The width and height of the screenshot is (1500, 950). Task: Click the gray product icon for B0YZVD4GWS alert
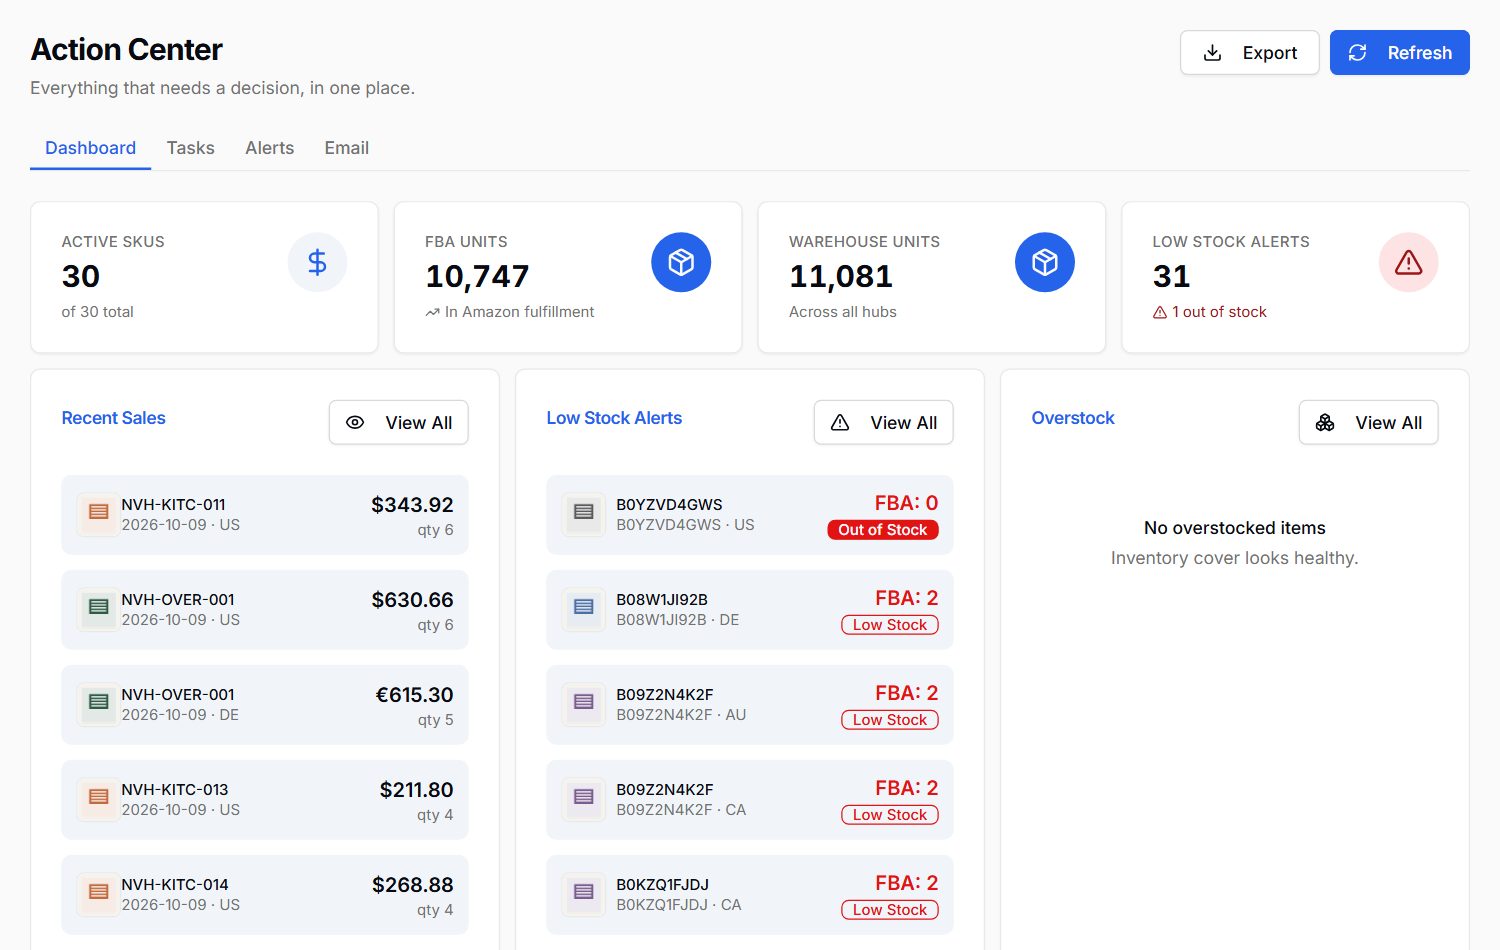(x=584, y=514)
